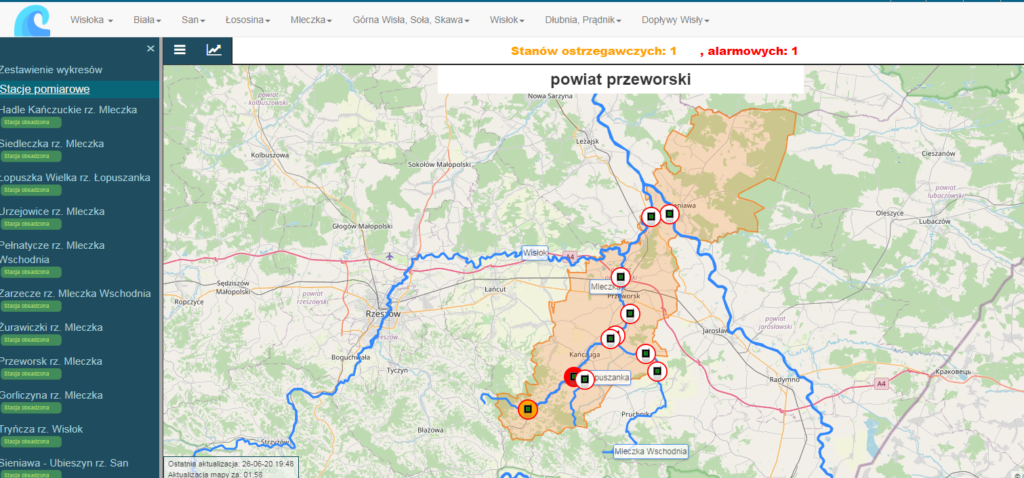Open the San dropdown in navbar

pos(193,20)
